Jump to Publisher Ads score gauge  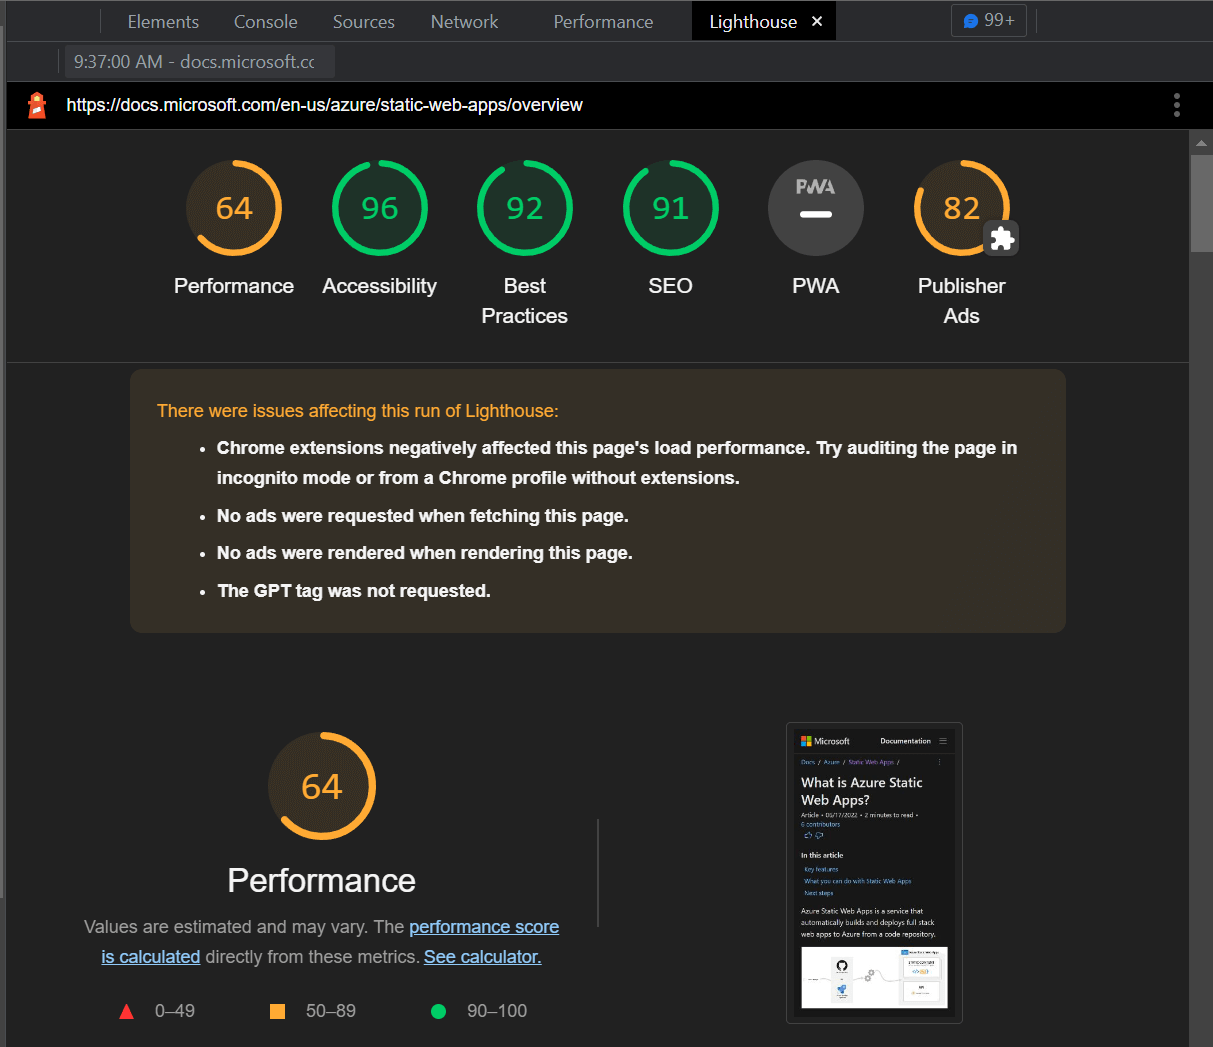point(961,208)
